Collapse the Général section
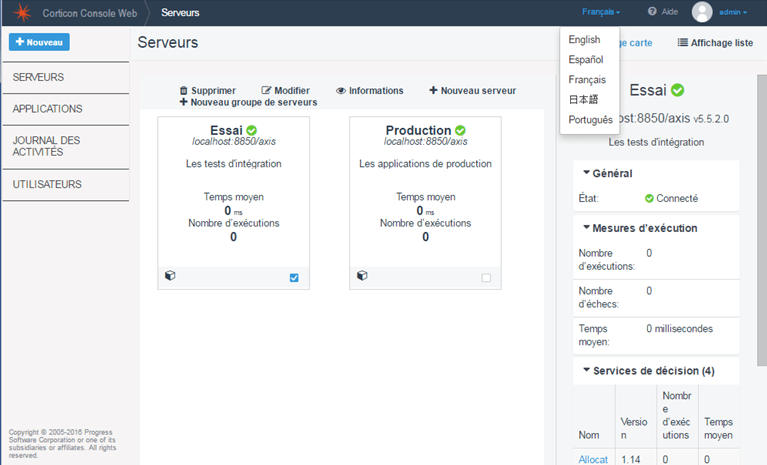The image size is (767, 465). pyautogui.click(x=586, y=174)
